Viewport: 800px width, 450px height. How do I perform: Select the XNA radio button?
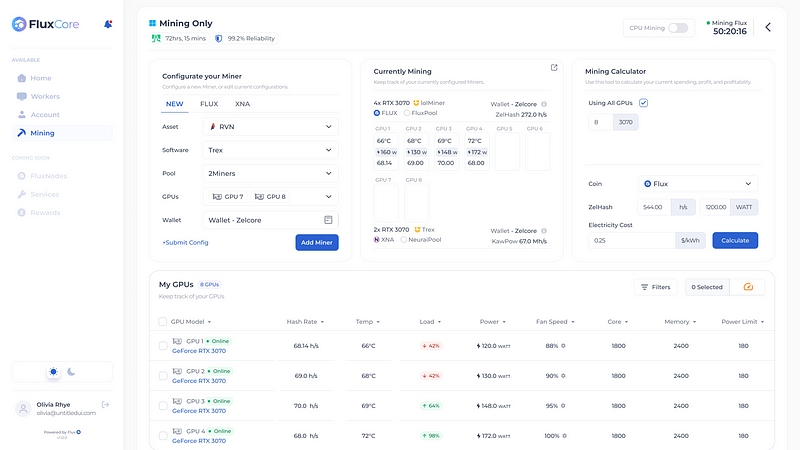coord(377,239)
